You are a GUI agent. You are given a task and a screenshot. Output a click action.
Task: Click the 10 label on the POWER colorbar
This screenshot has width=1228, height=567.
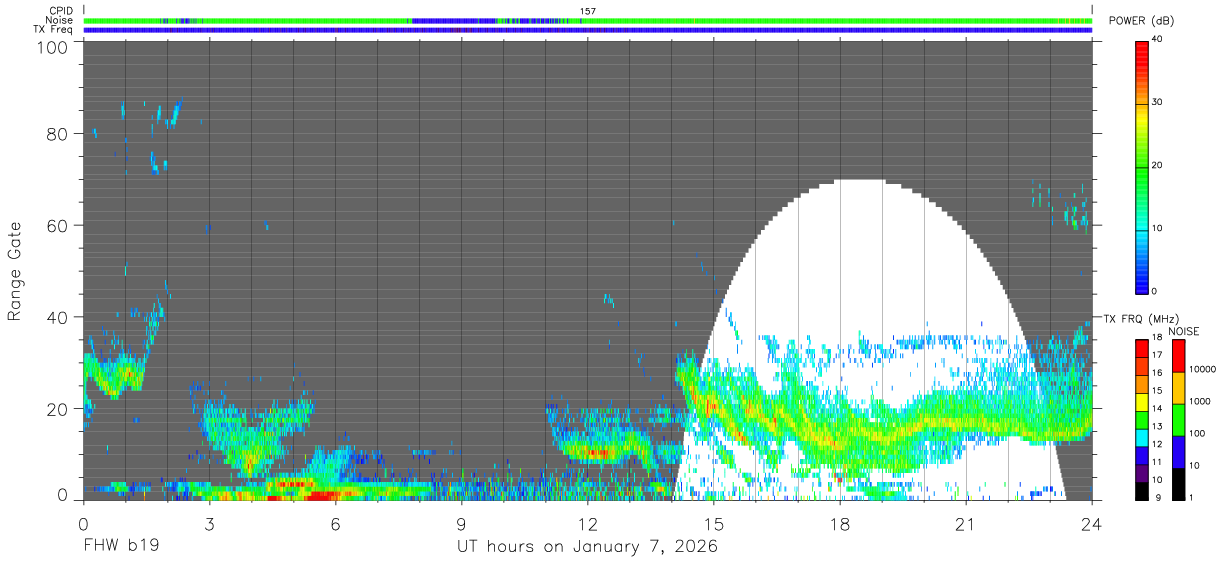(1156, 228)
